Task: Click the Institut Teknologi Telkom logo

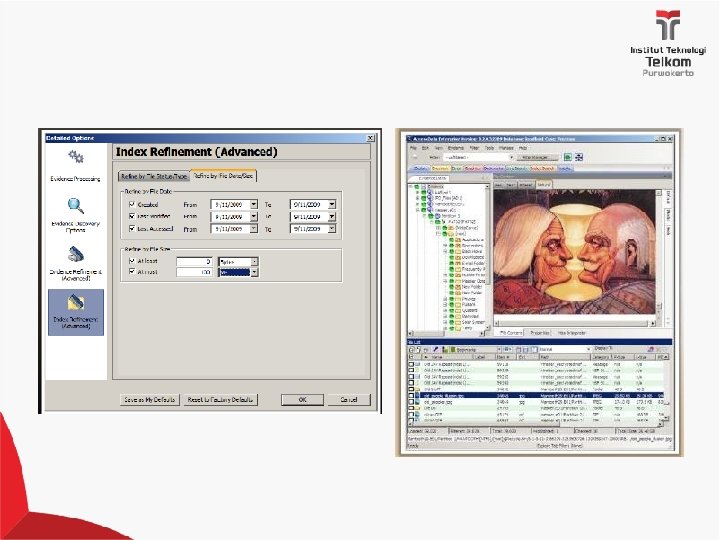Action: [x=668, y=43]
